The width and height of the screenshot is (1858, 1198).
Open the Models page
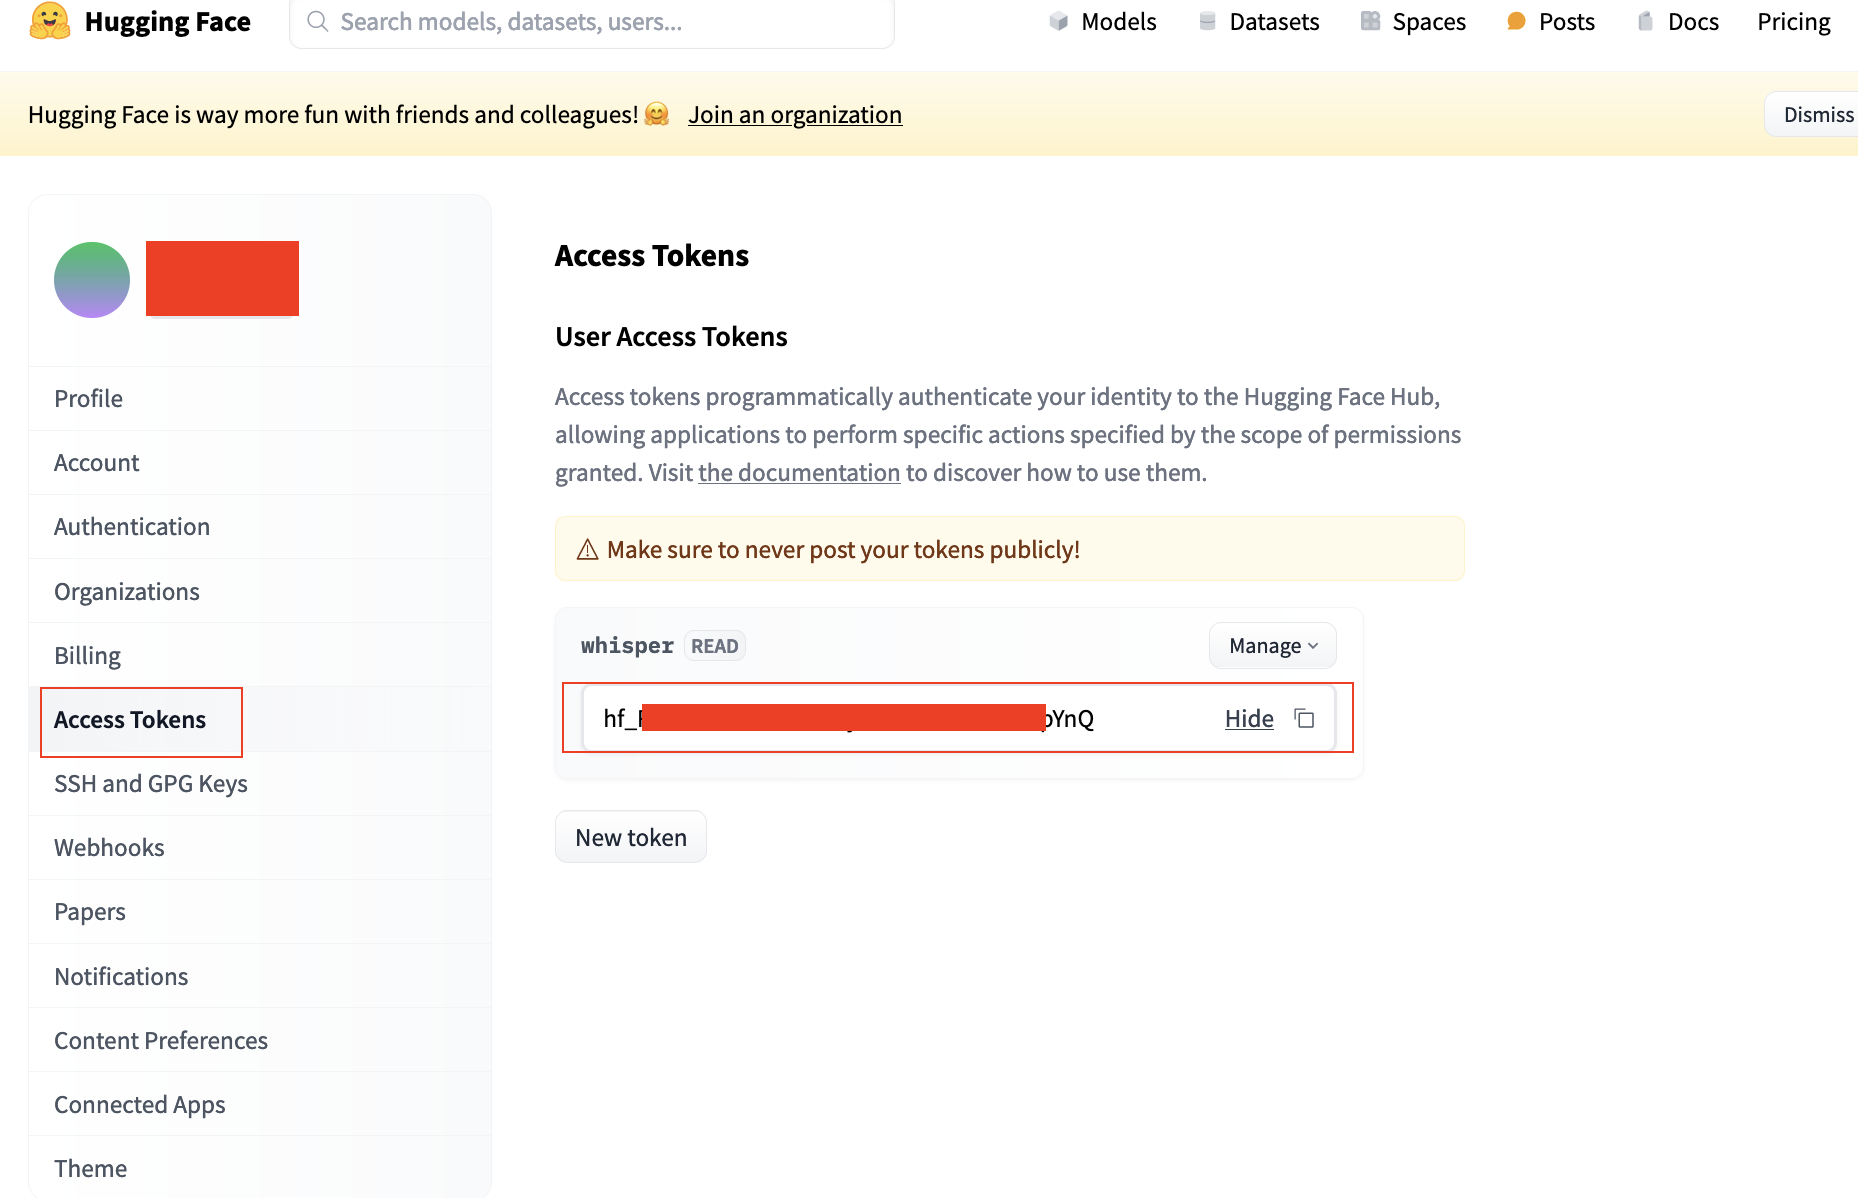(x=1103, y=21)
